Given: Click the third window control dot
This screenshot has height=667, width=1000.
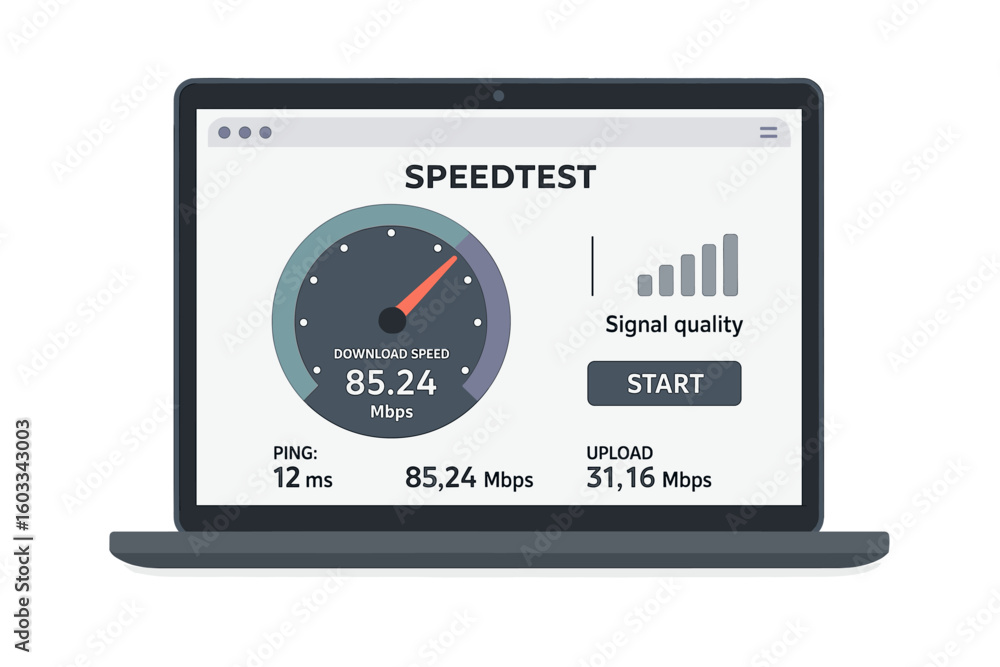Looking at the screenshot, I should pyautogui.click(x=265, y=133).
